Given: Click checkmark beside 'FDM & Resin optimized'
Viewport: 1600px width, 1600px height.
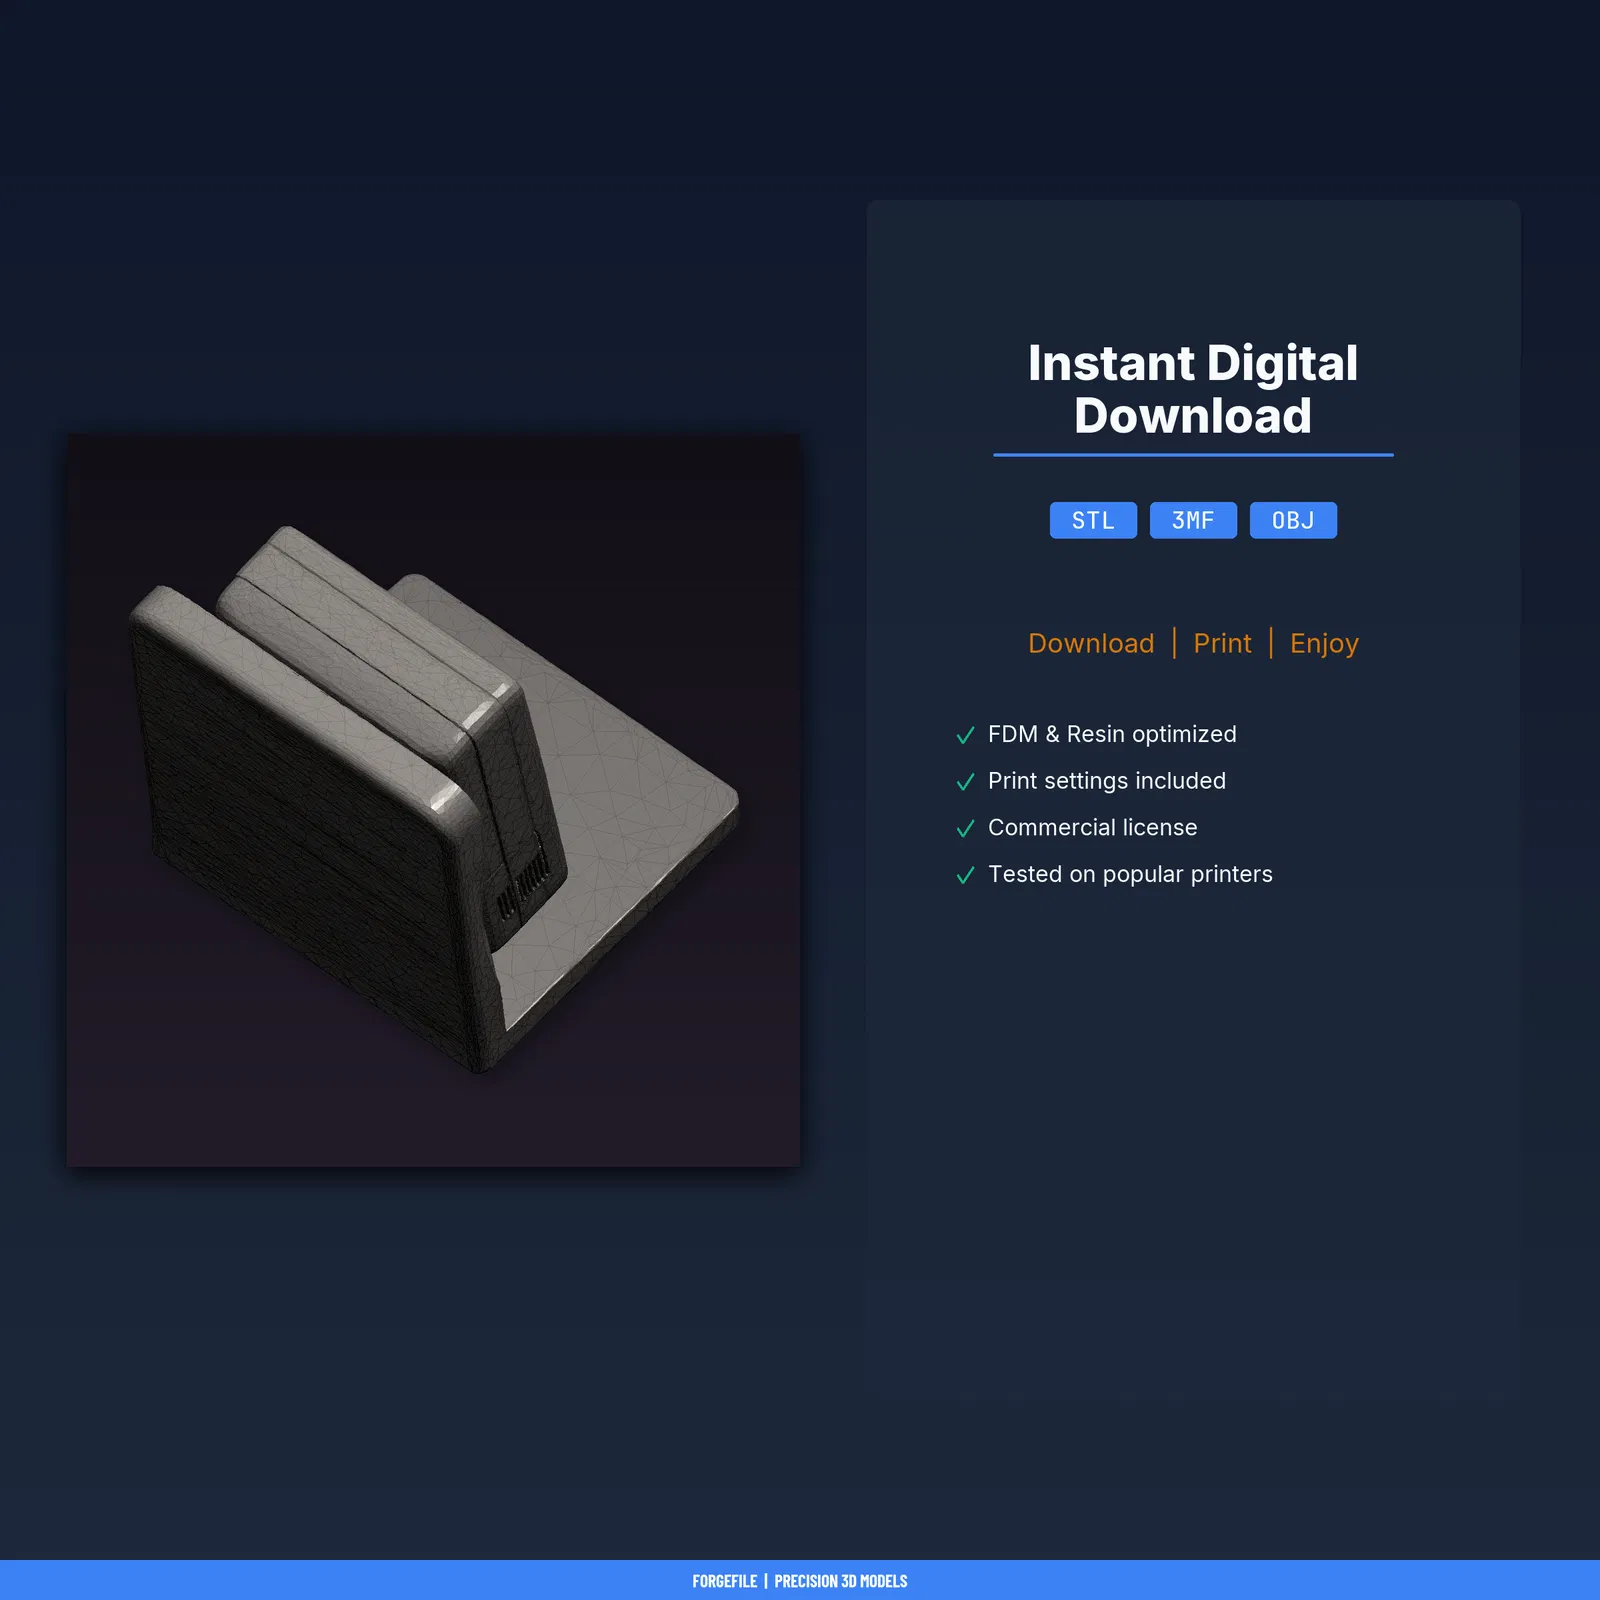Looking at the screenshot, I should tap(965, 735).
